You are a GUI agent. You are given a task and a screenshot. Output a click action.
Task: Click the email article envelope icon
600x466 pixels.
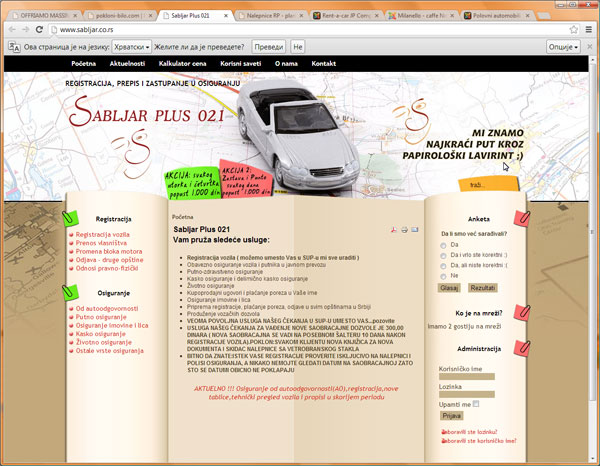point(415,230)
